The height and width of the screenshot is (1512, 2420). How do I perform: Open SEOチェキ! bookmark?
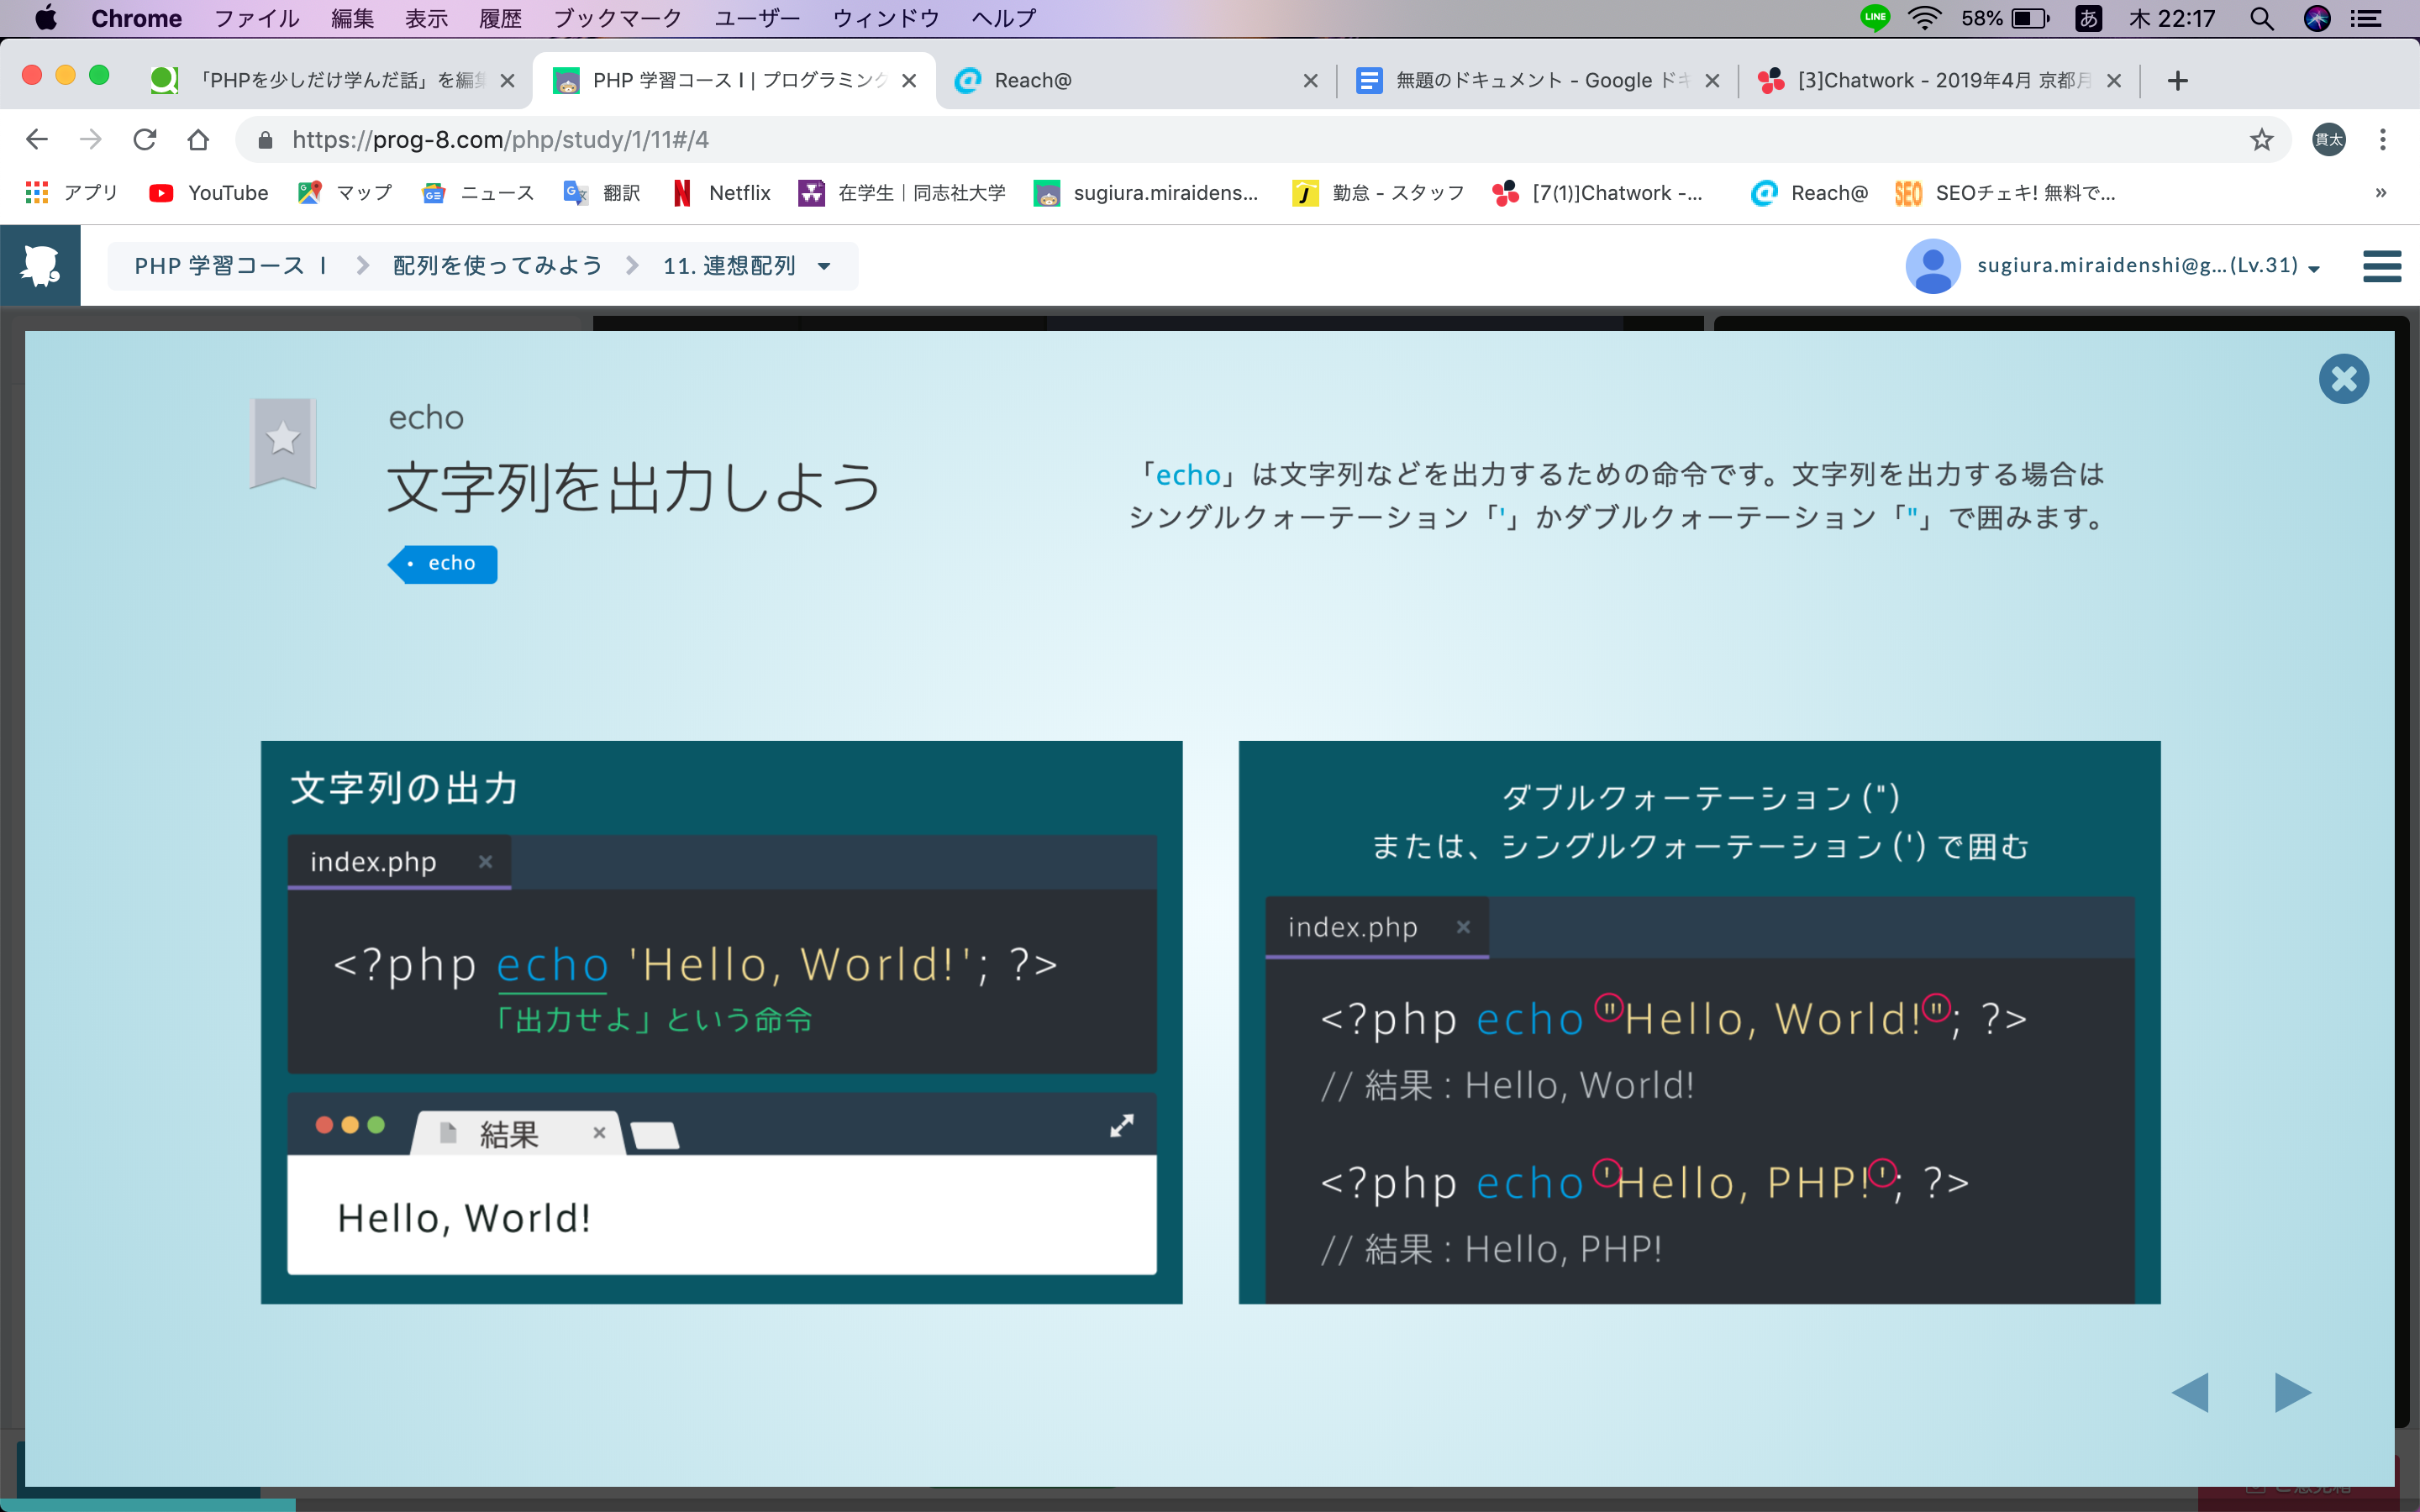tap(2005, 193)
